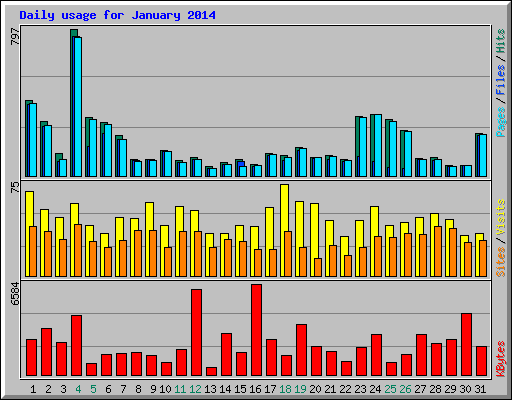The height and width of the screenshot is (400, 512).
Task: Click the red KBytes bar for day 30
Action: pos(466,345)
